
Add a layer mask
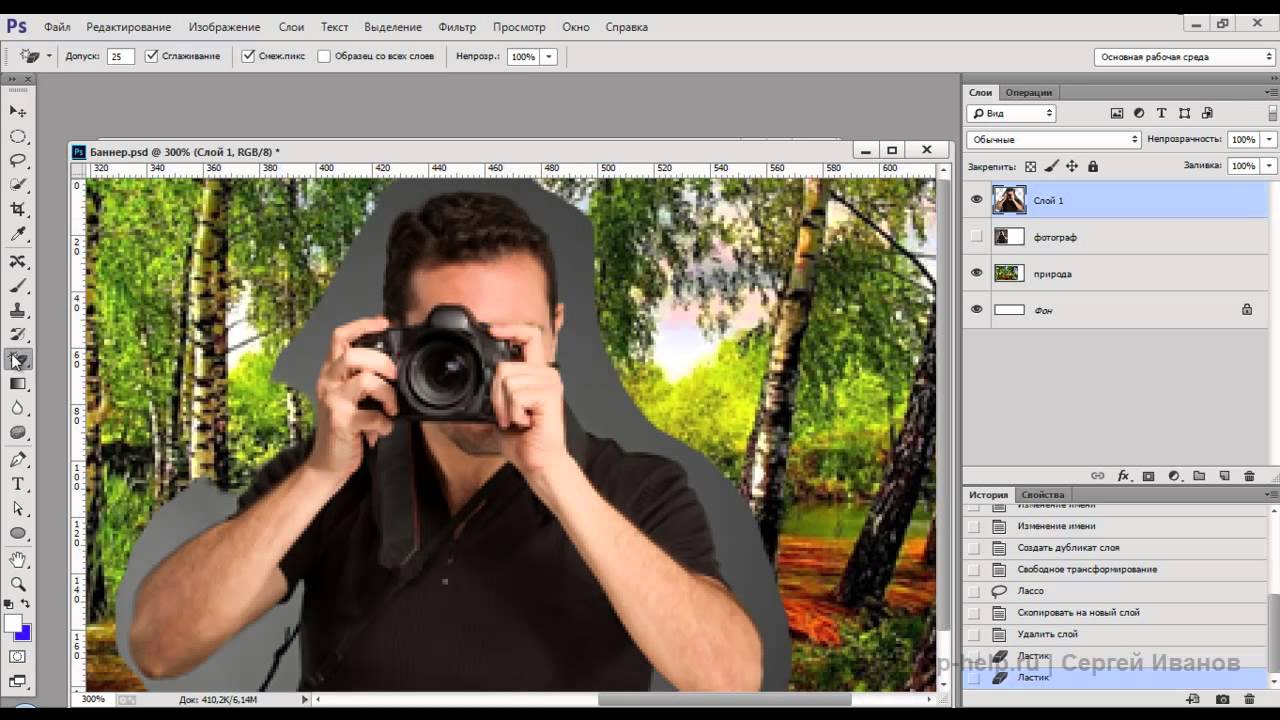tap(1148, 476)
